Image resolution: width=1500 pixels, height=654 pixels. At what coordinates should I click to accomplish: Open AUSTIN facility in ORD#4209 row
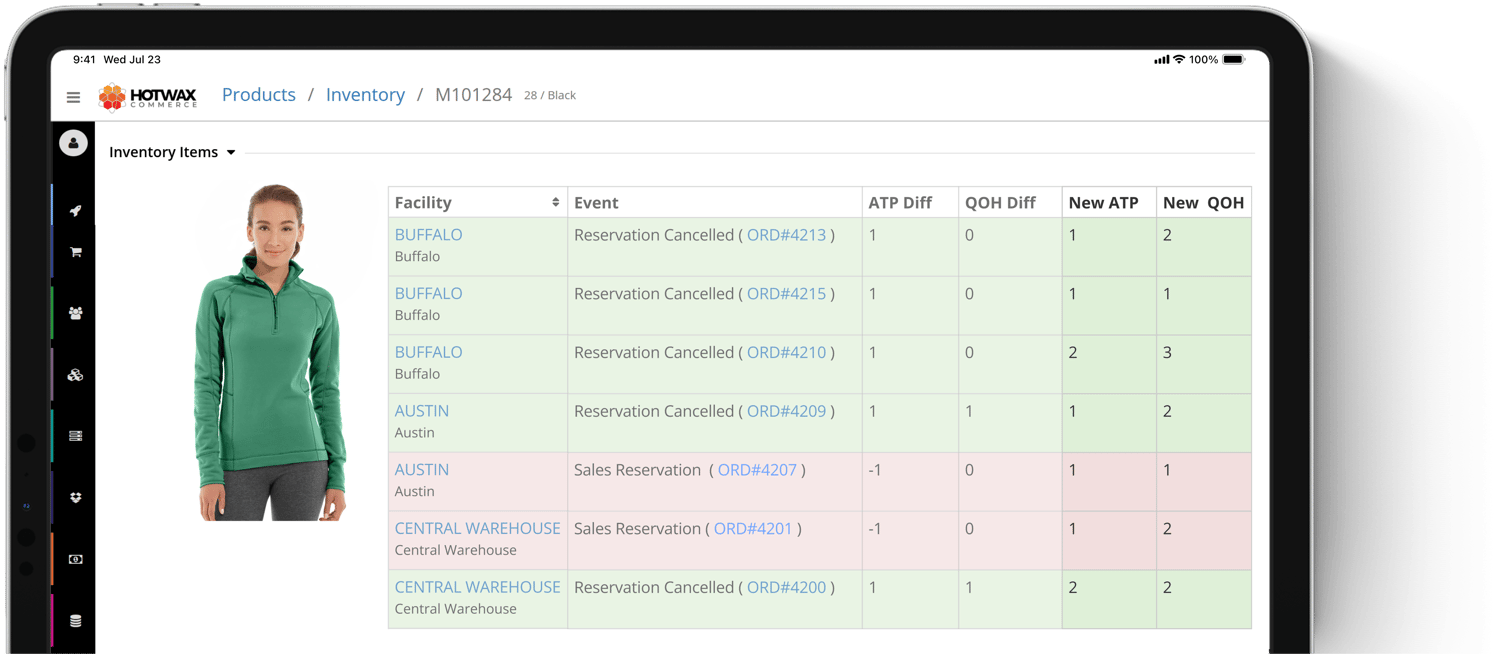pyautogui.click(x=422, y=411)
